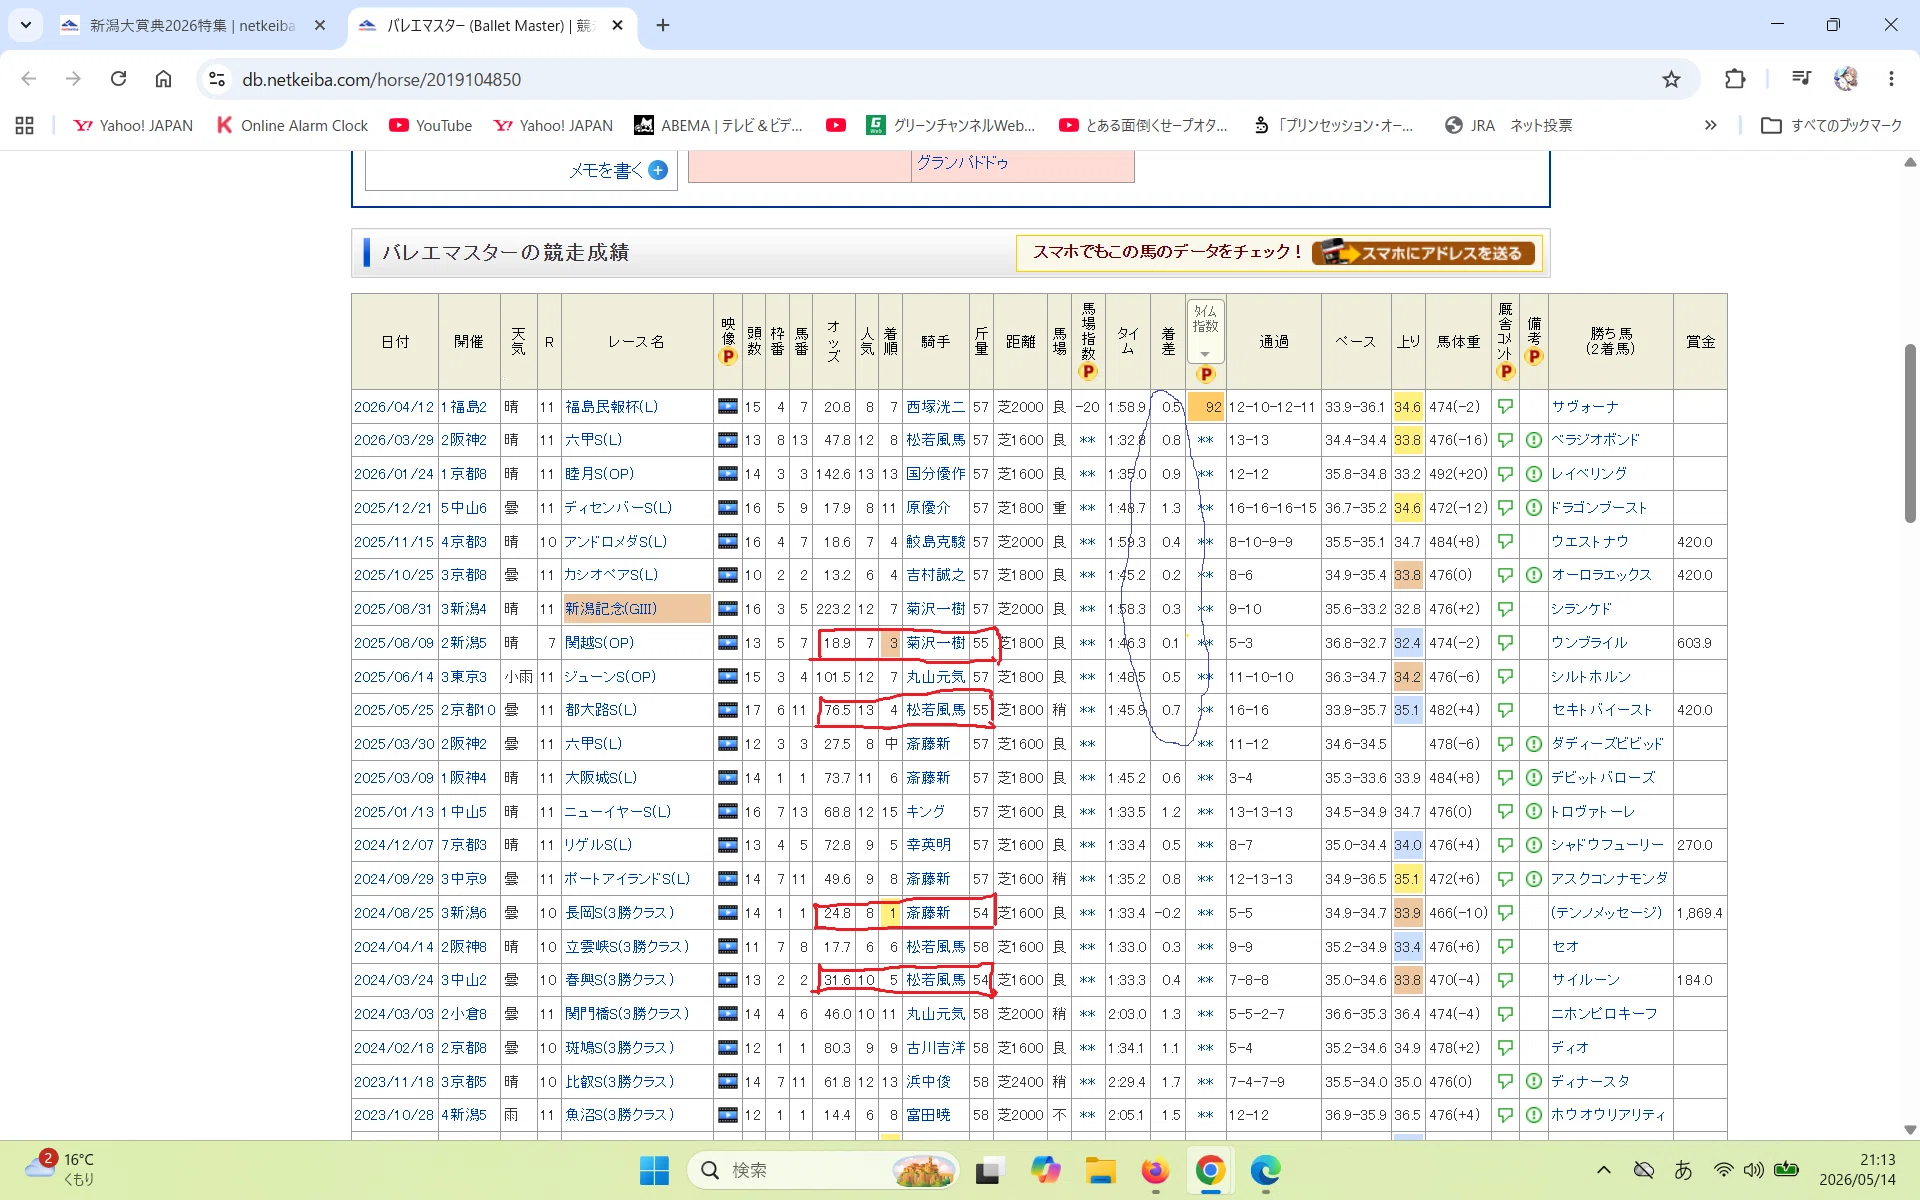Open taskbar clock showing 21:13
The image size is (1920, 1200).
pos(1858,1170)
